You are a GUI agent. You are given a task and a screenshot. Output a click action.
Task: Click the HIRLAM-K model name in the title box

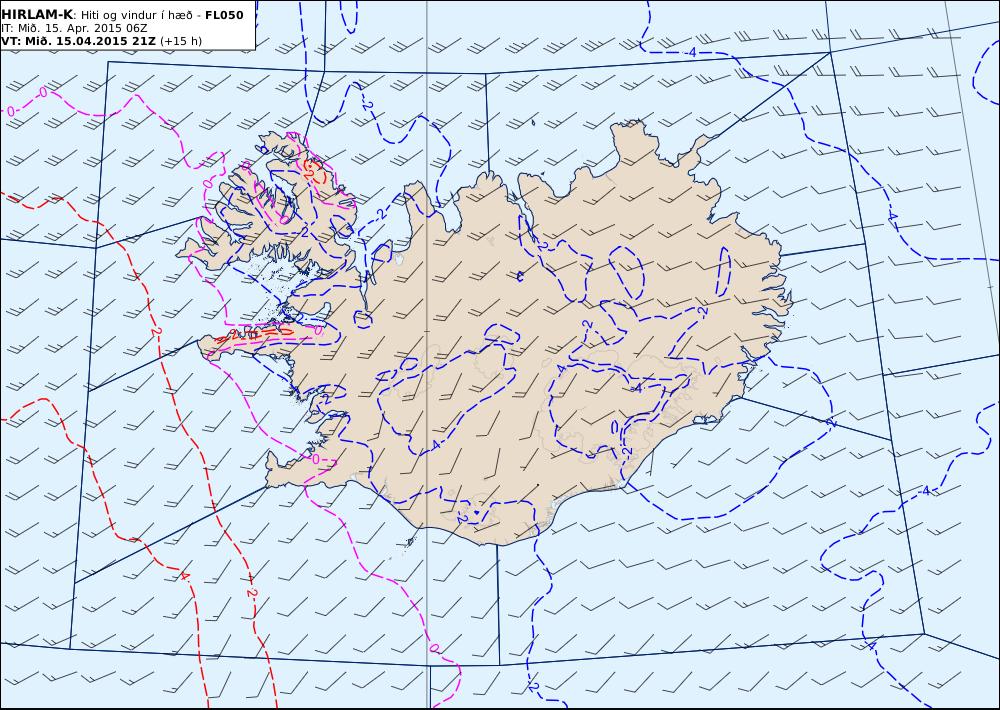pyautogui.click(x=37, y=15)
